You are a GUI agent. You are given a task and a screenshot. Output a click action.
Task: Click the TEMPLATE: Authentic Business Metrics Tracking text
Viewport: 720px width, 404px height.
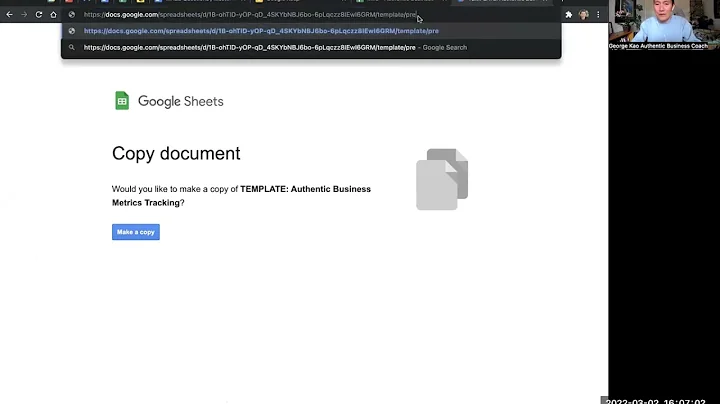pos(242,196)
